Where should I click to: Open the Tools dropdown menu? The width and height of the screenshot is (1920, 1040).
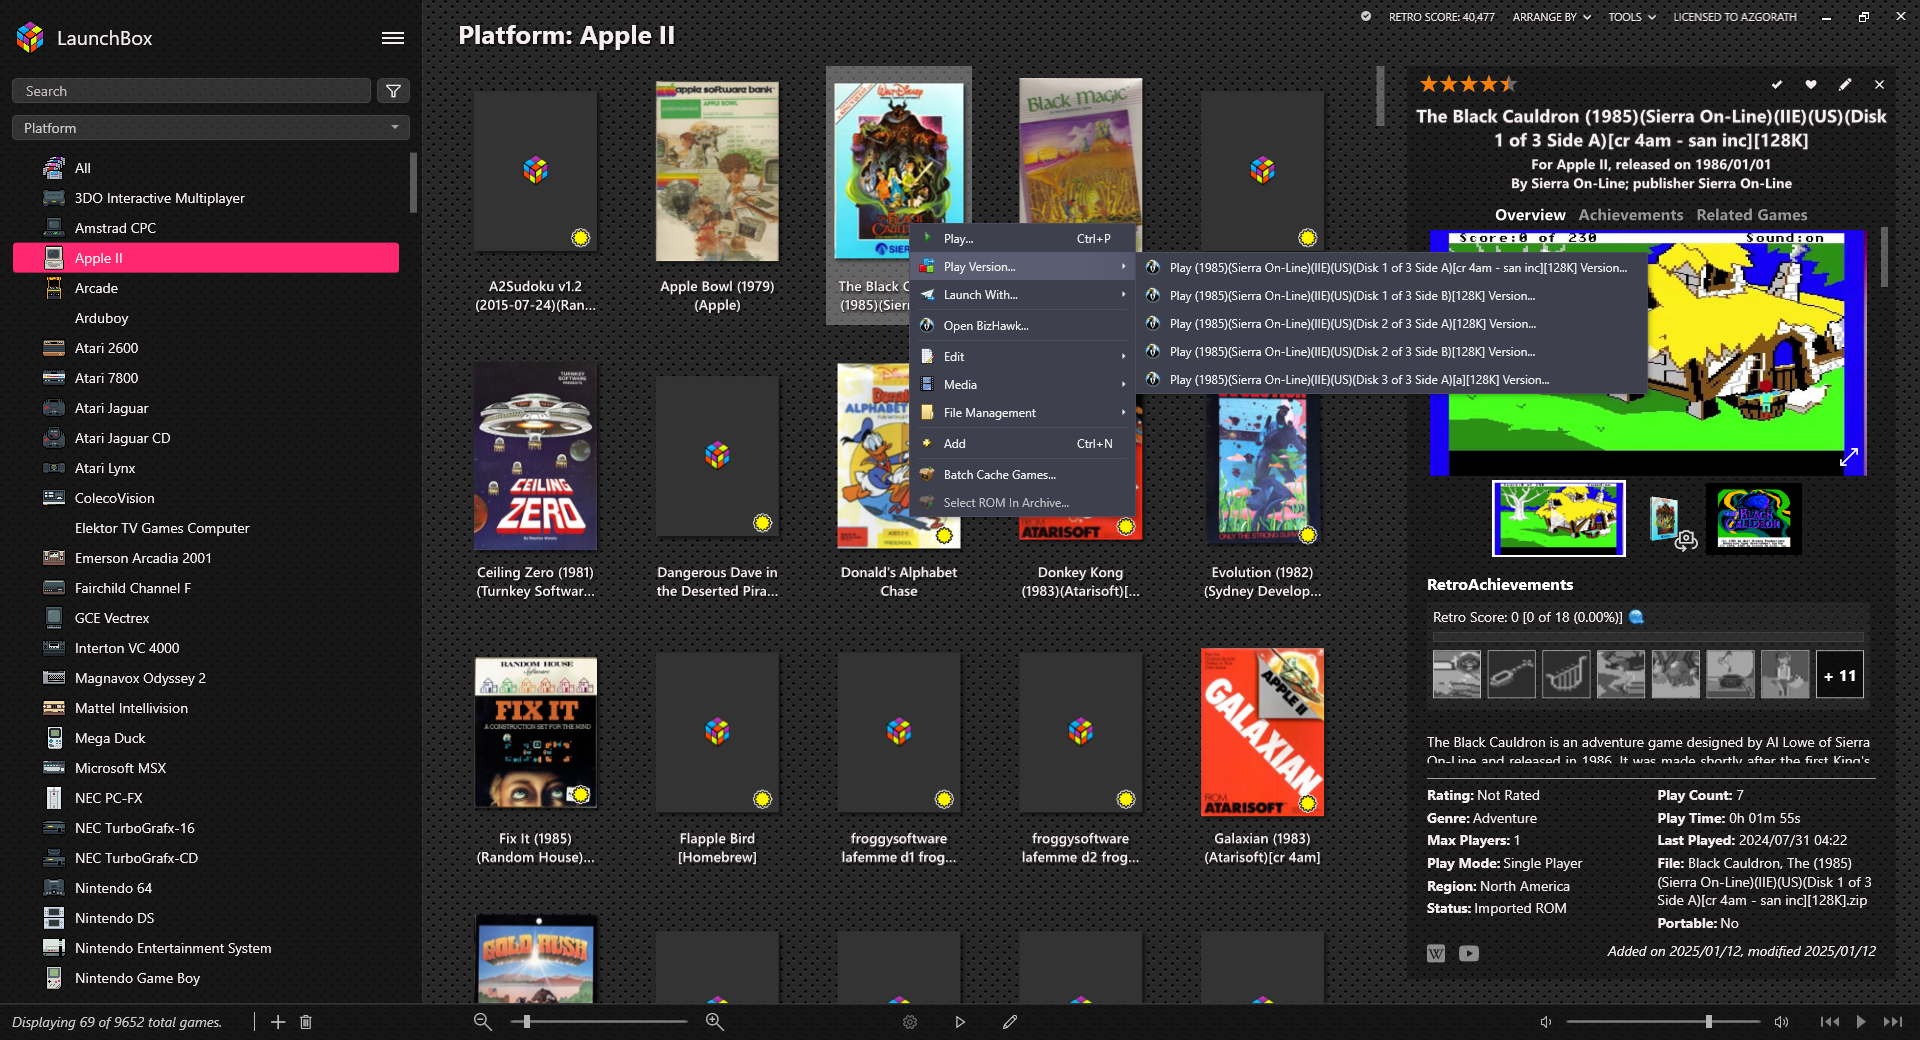(x=1632, y=17)
